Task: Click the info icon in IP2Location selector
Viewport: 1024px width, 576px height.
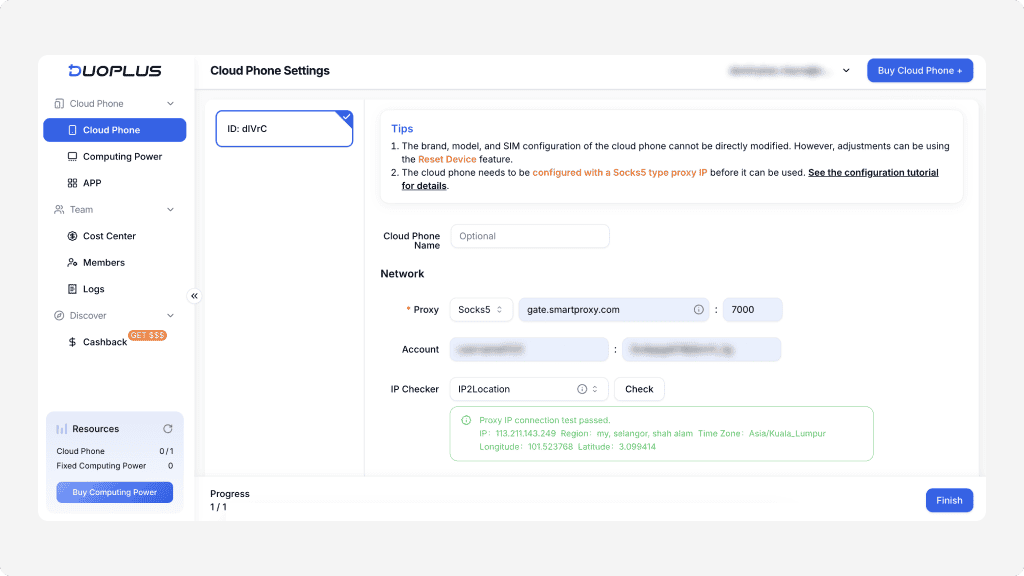Action: pyautogui.click(x=582, y=389)
